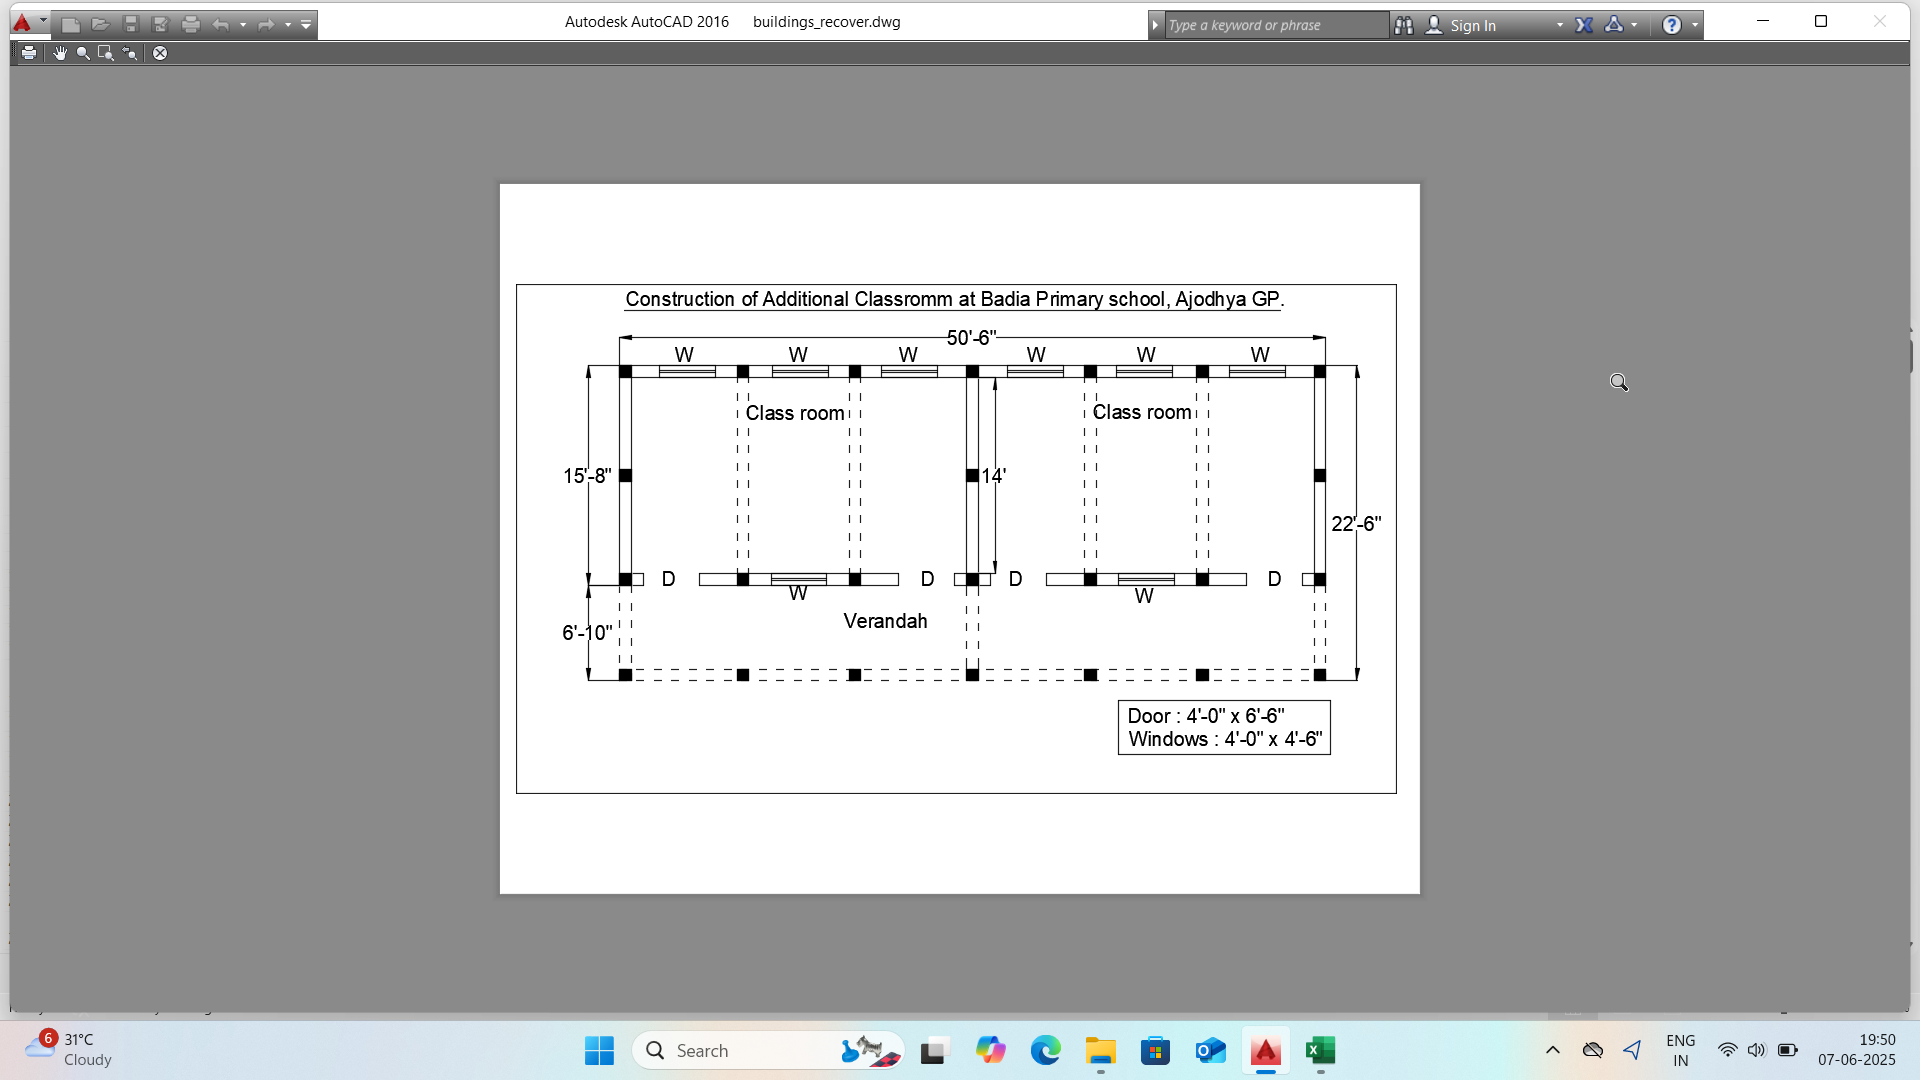1920x1080 pixels.
Task: Click the binoculars search icon
Action: (x=1404, y=25)
